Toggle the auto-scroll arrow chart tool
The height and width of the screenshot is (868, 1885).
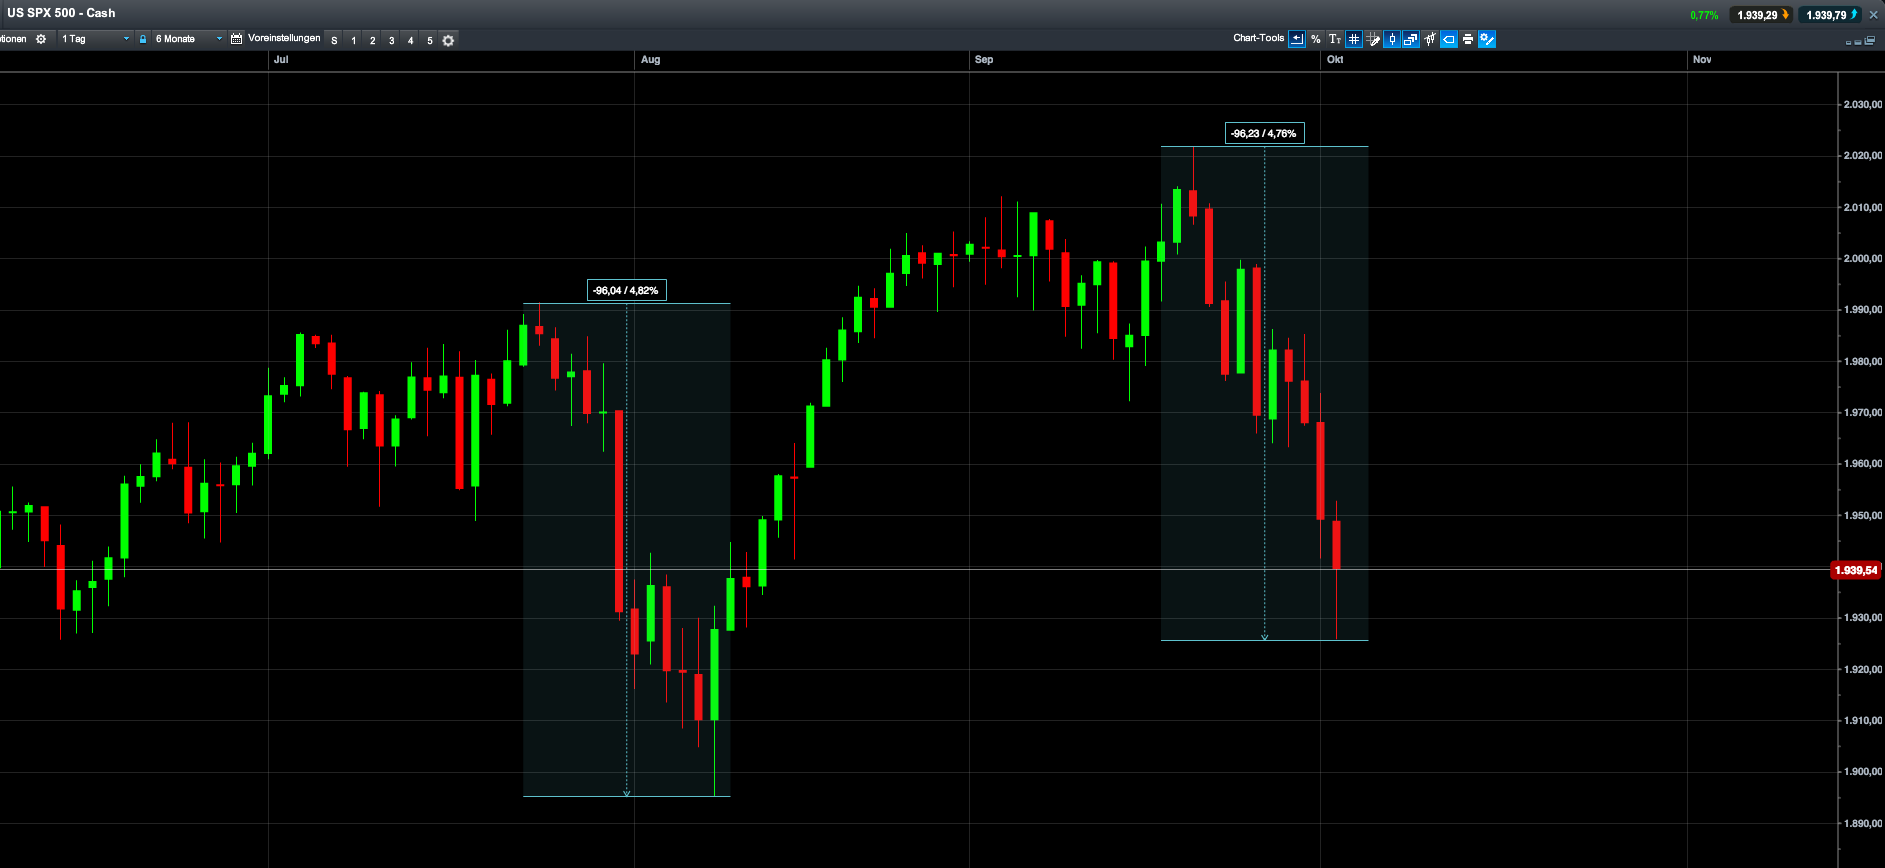[1297, 39]
